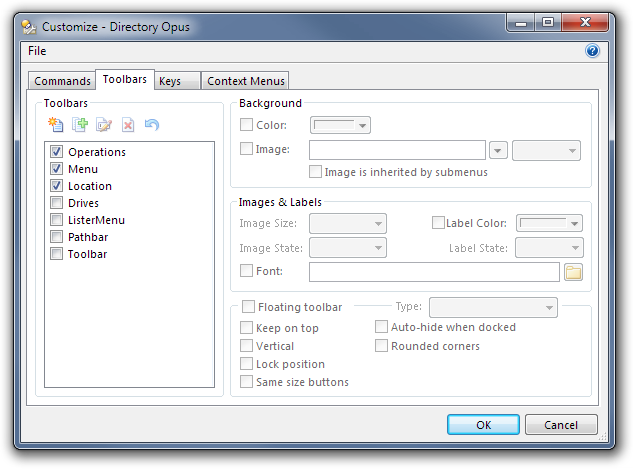The width and height of the screenshot is (633, 469).
Task: Click the New Toolbar icon
Action: click(x=56, y=124)
